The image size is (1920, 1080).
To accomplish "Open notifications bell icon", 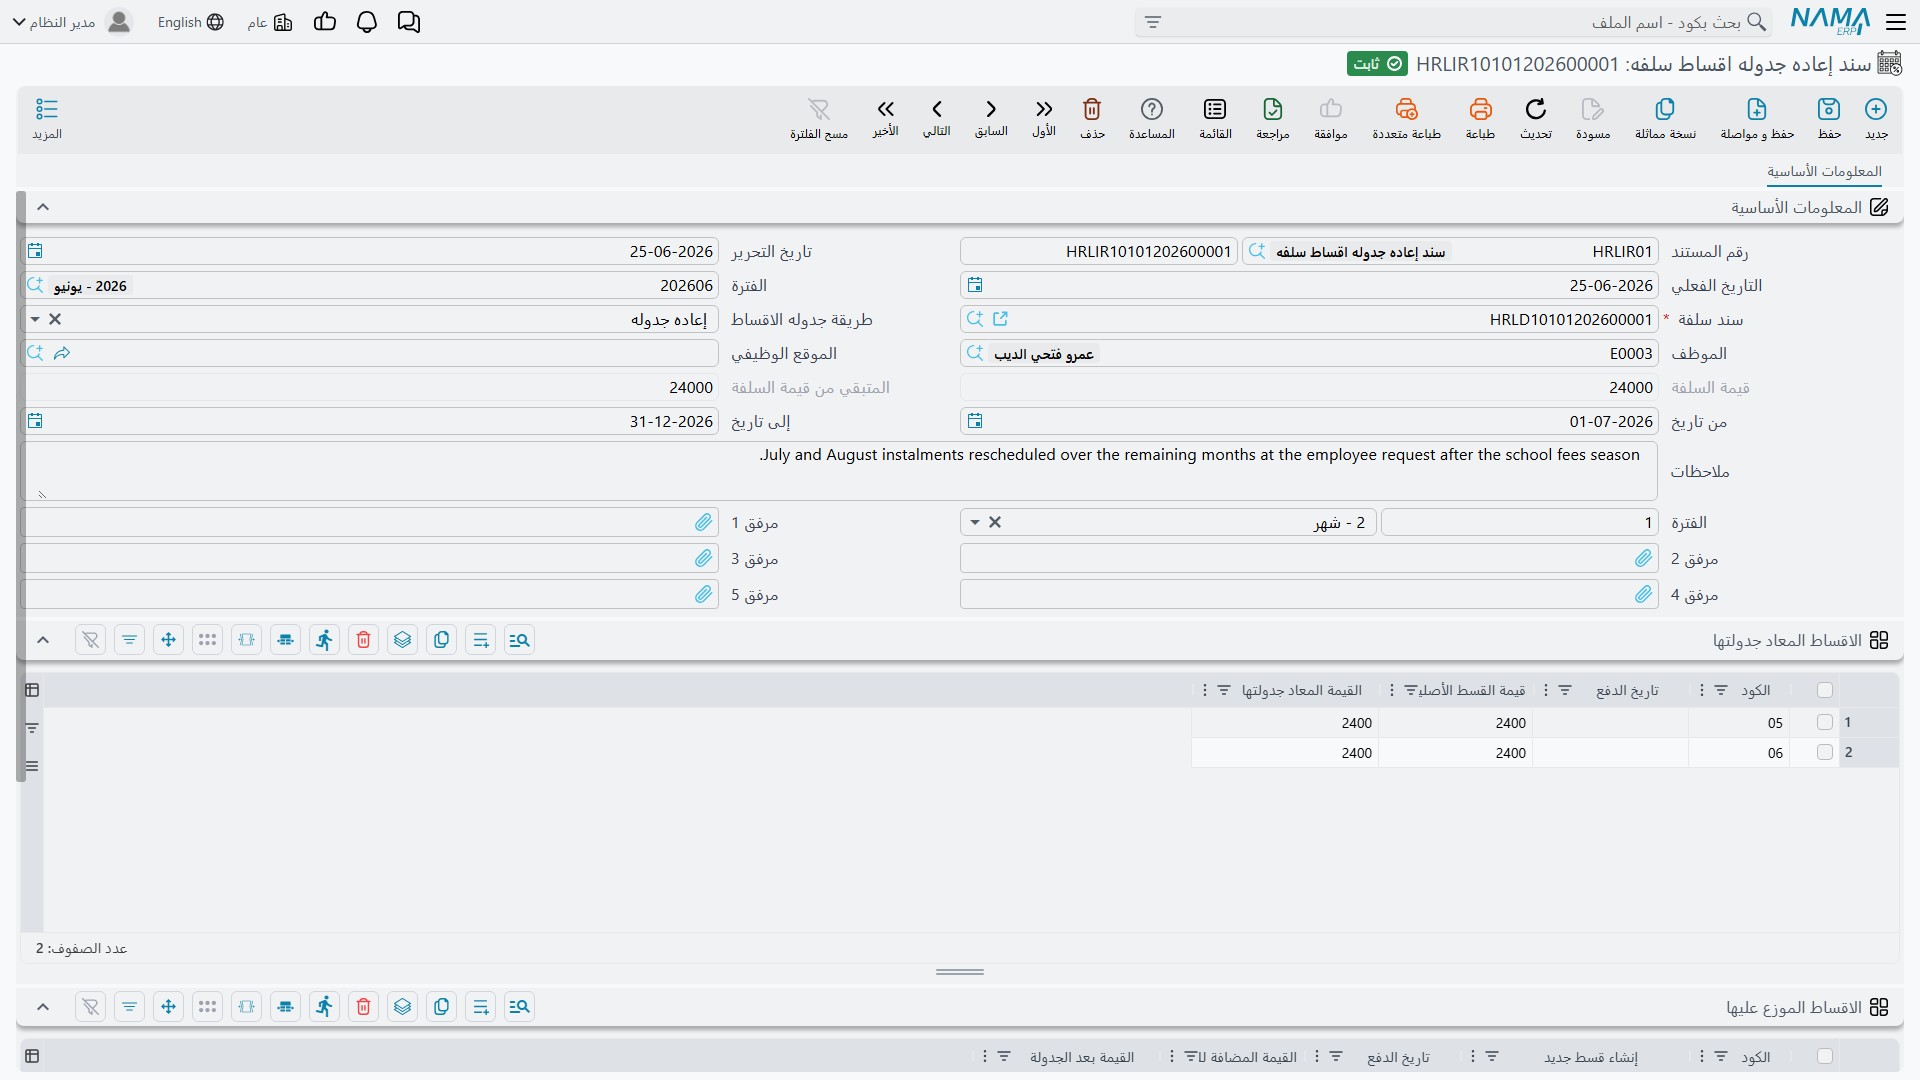I will pyautogui.click(x=367, y=22).
